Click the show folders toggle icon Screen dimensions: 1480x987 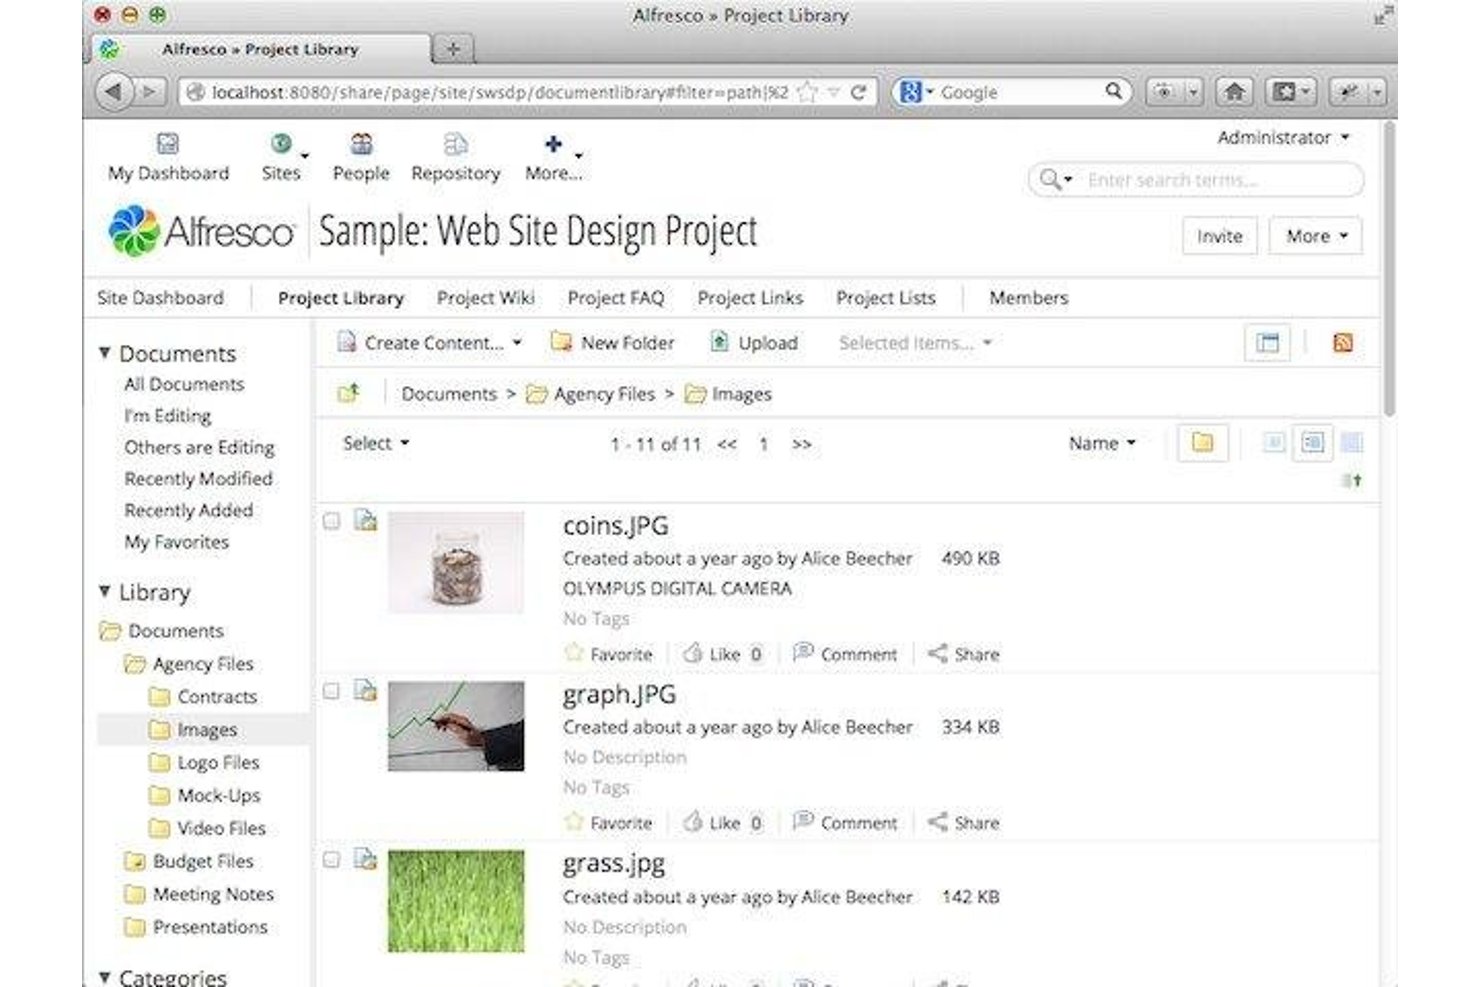[x=1202, y=443]
